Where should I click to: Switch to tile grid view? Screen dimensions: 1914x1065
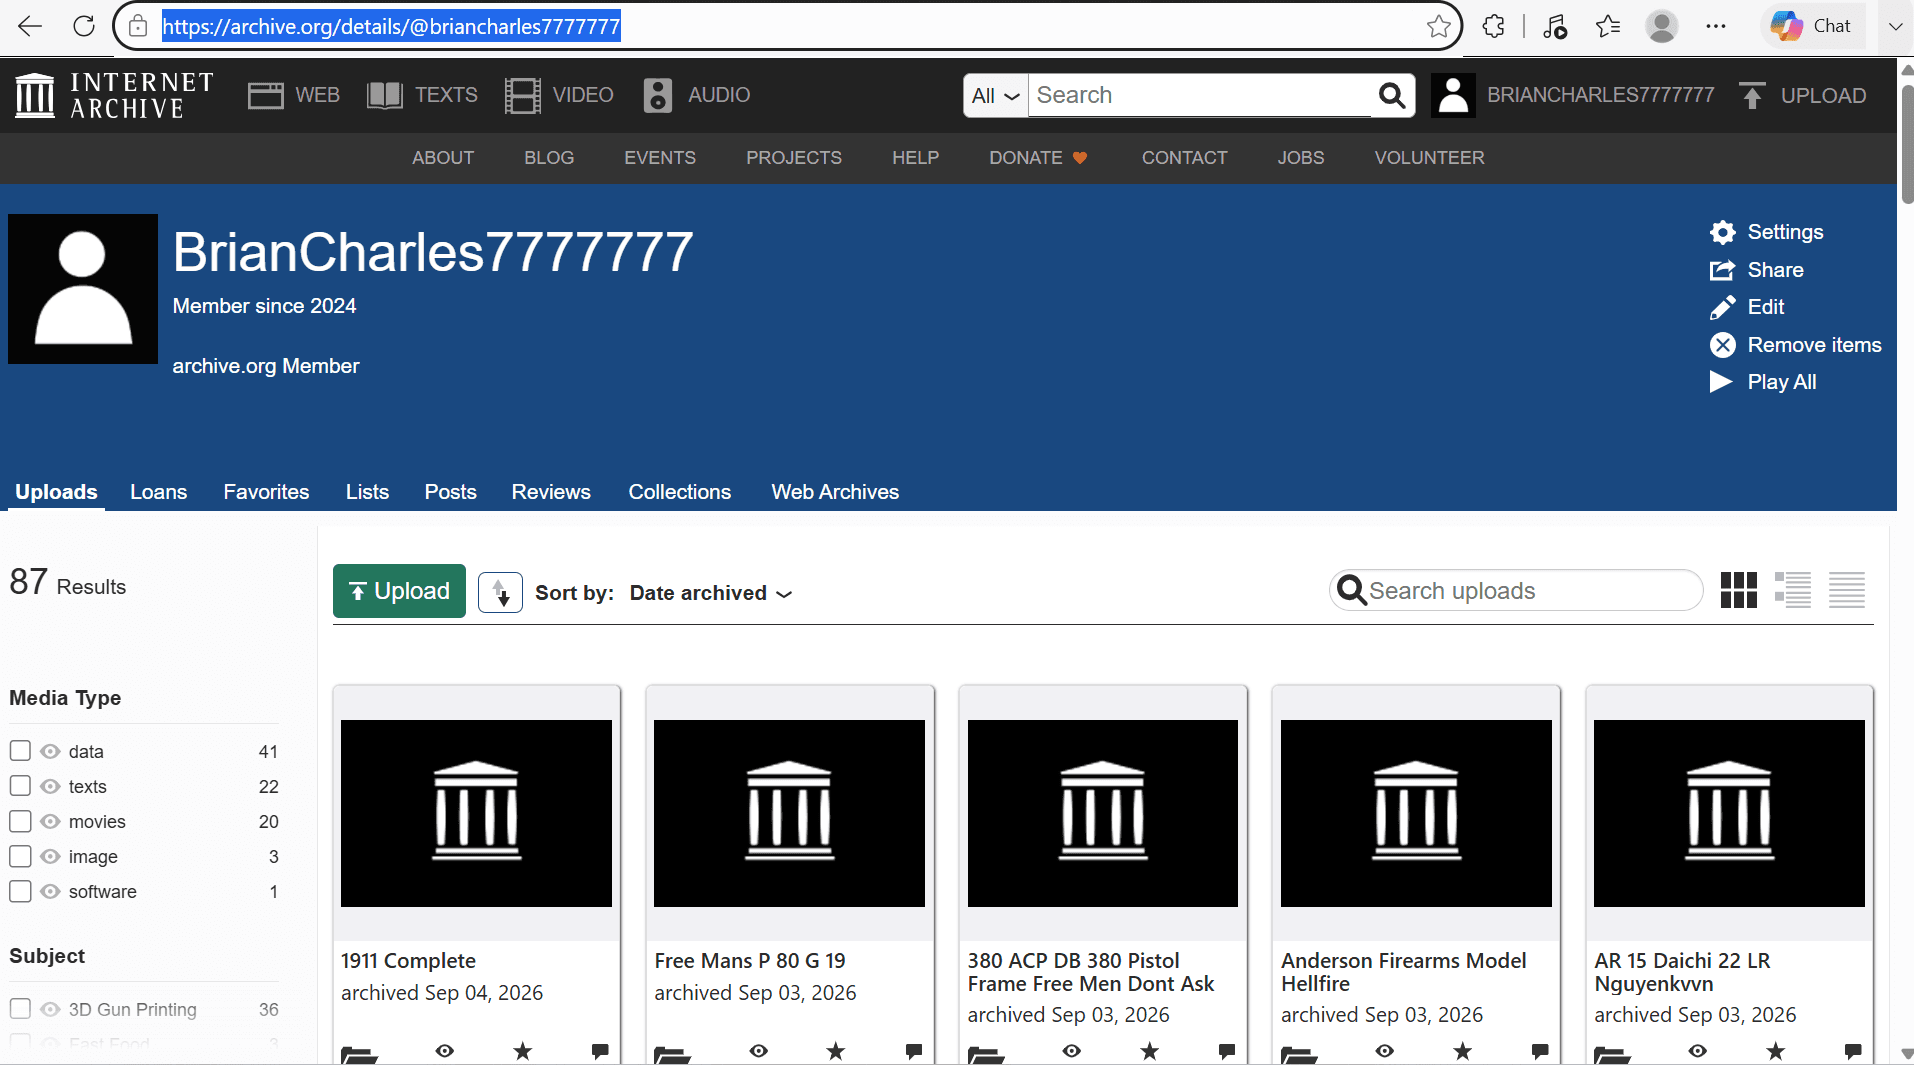click(x=1739, y=590)
